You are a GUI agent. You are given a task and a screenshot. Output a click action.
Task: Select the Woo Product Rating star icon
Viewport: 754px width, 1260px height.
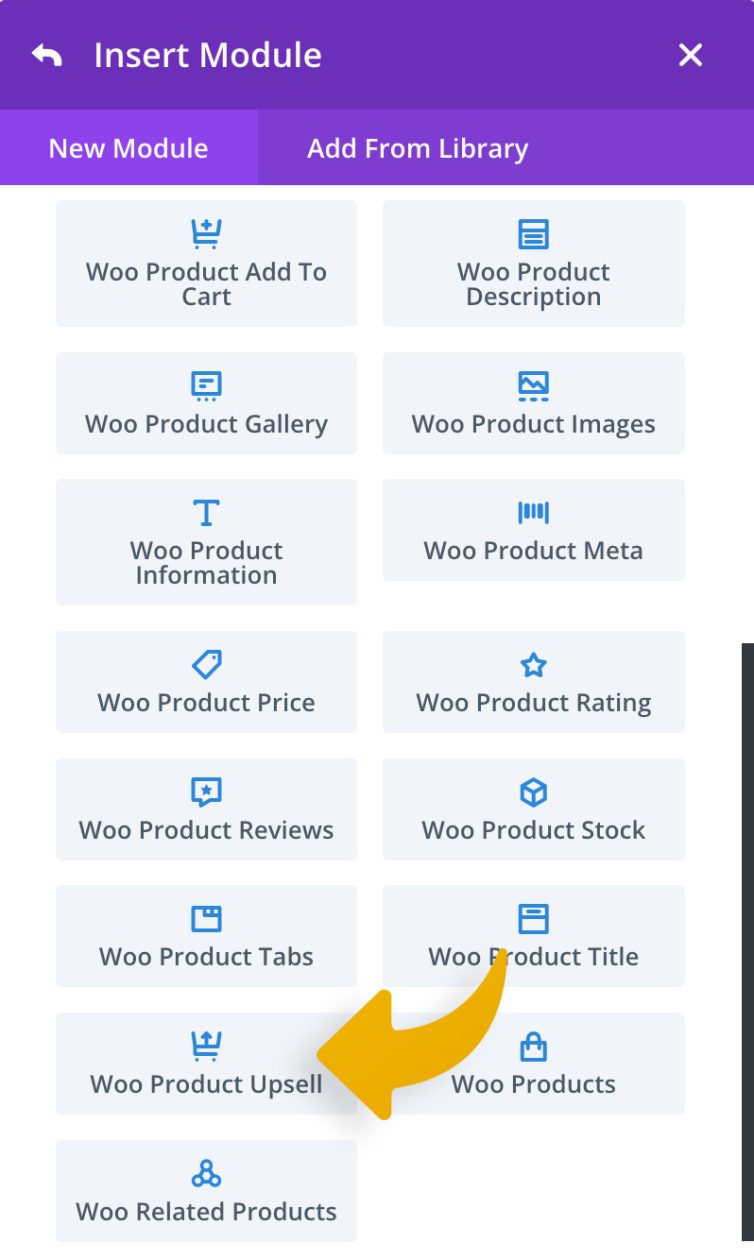[x=533, y=664]
